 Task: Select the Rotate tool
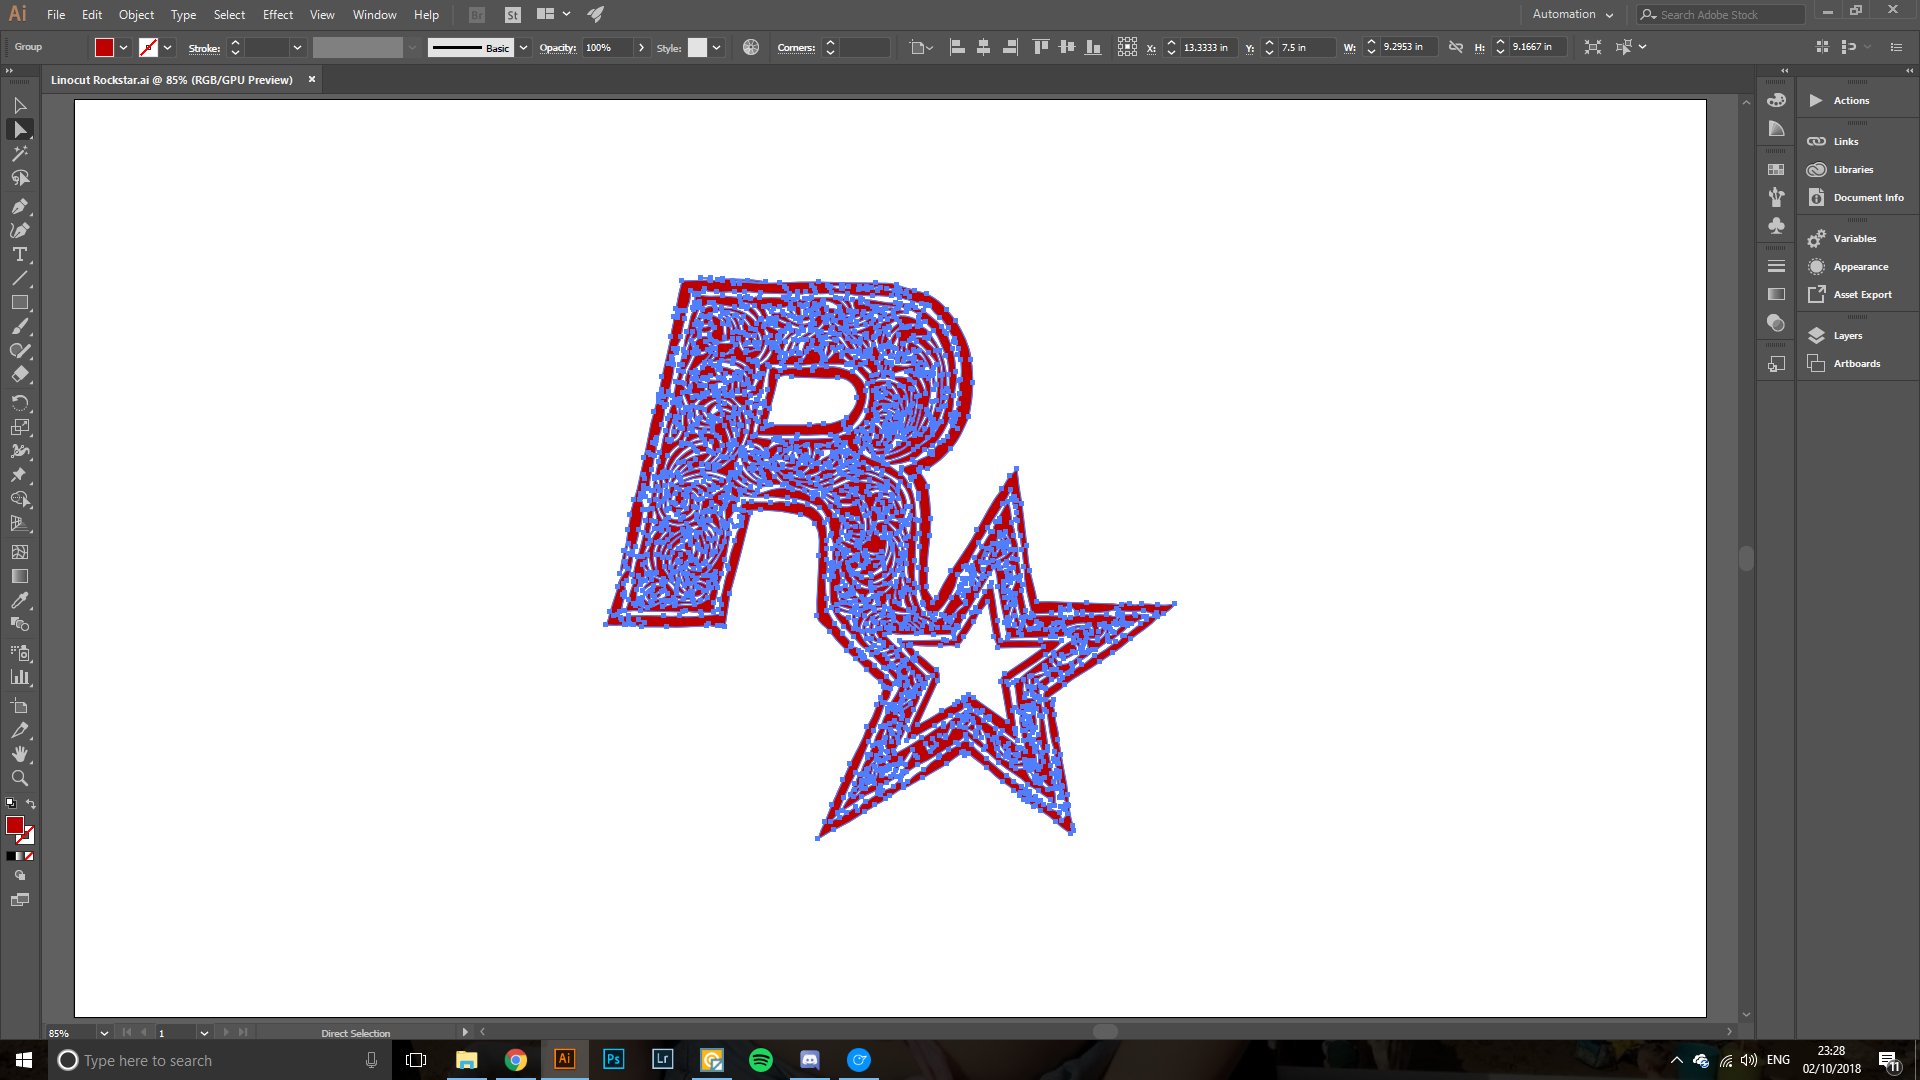[x=19, y=403]
